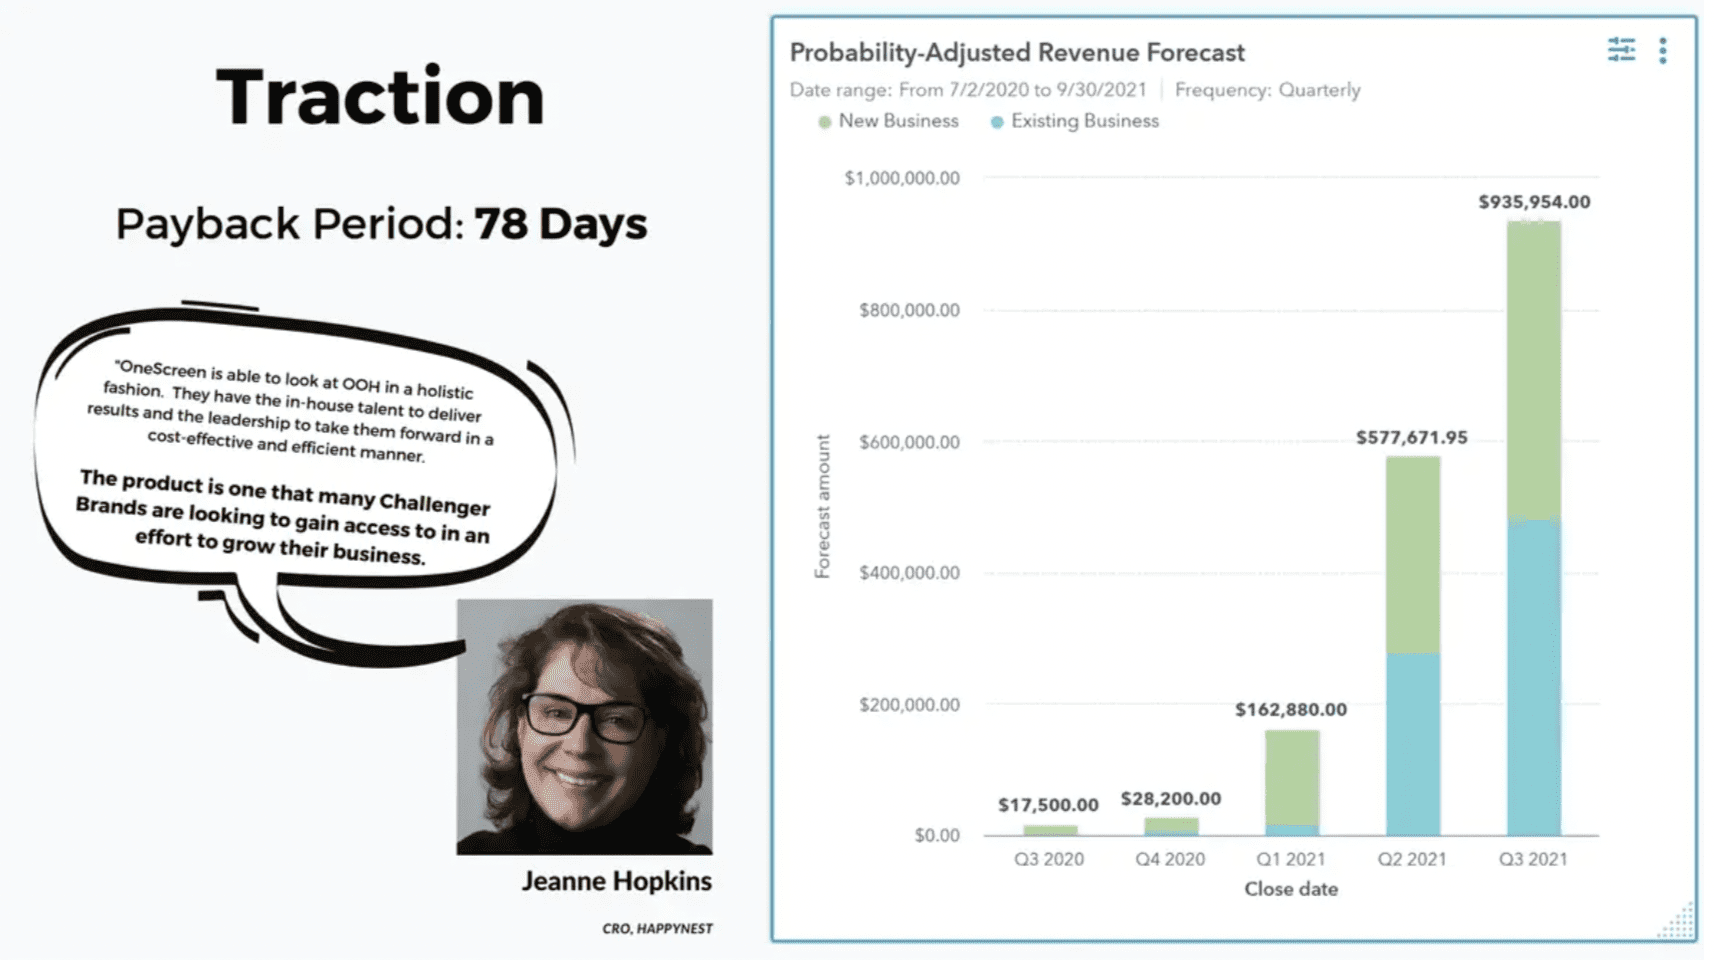Toggle the New Business legend series
1714x960 pixels.
pos(888,121)
